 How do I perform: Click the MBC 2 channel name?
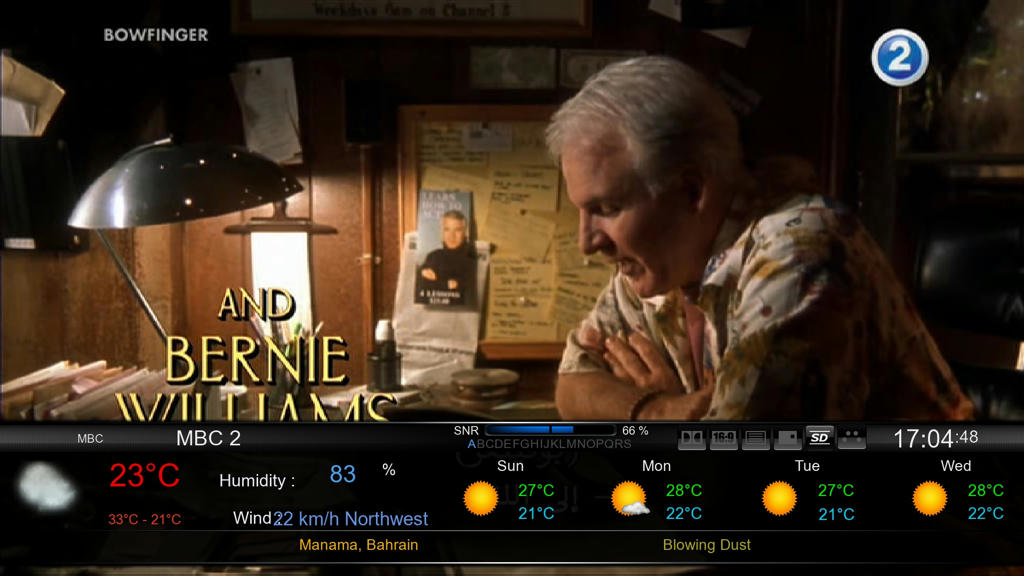[208, 438]
